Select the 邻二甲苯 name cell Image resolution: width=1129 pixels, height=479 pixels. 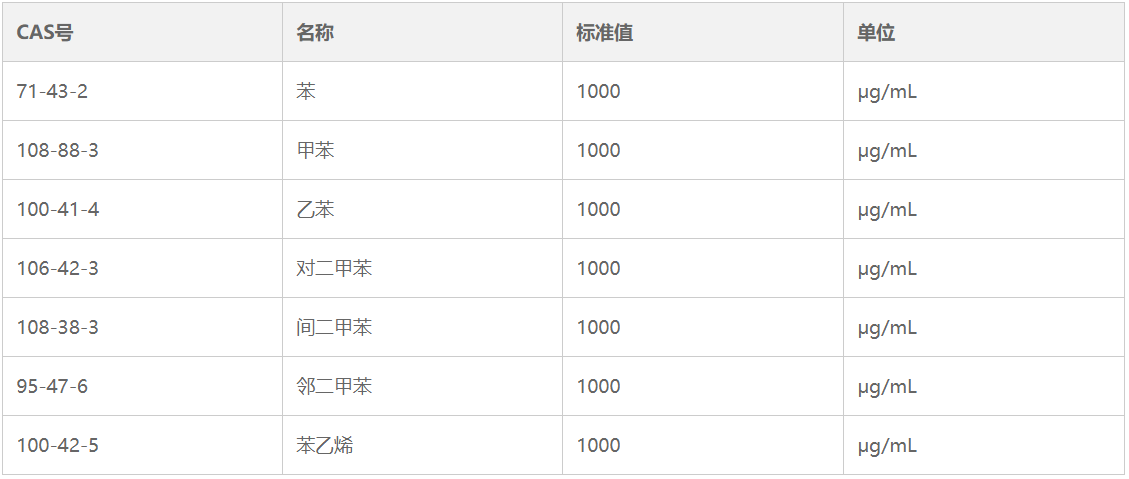coord(334,387)
